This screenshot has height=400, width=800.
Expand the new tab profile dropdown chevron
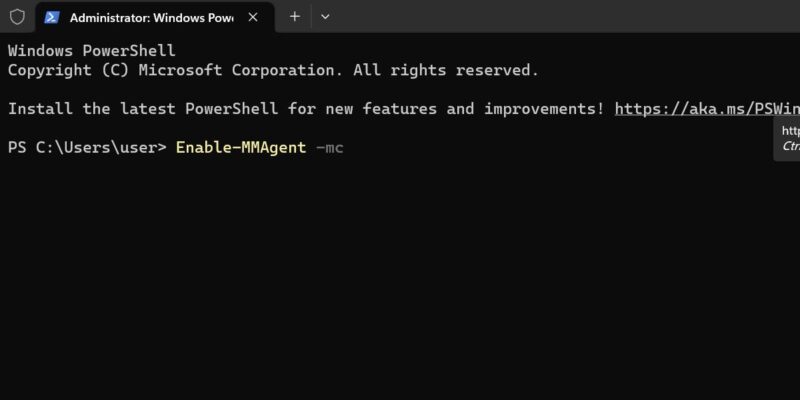pos(325,17)
